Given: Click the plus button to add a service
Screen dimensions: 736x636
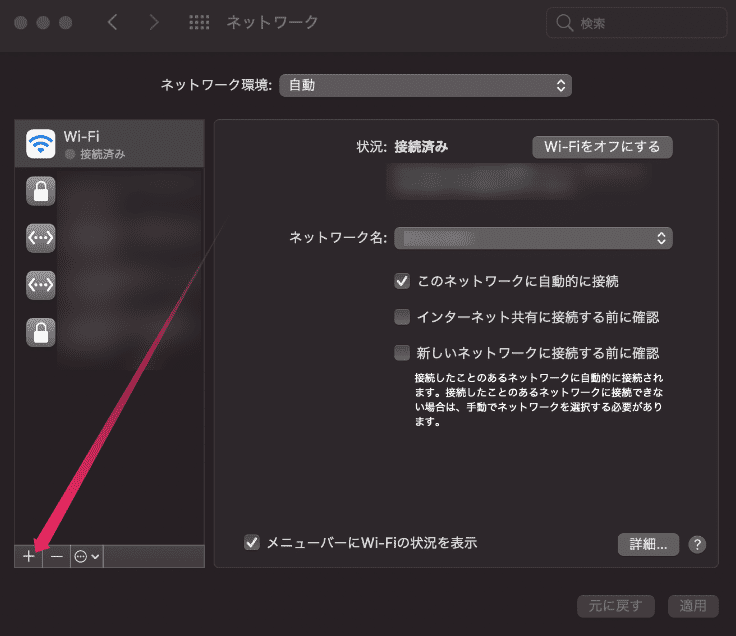Looking at the screenshot, I should pyautogui.click(x=29, y=556).
